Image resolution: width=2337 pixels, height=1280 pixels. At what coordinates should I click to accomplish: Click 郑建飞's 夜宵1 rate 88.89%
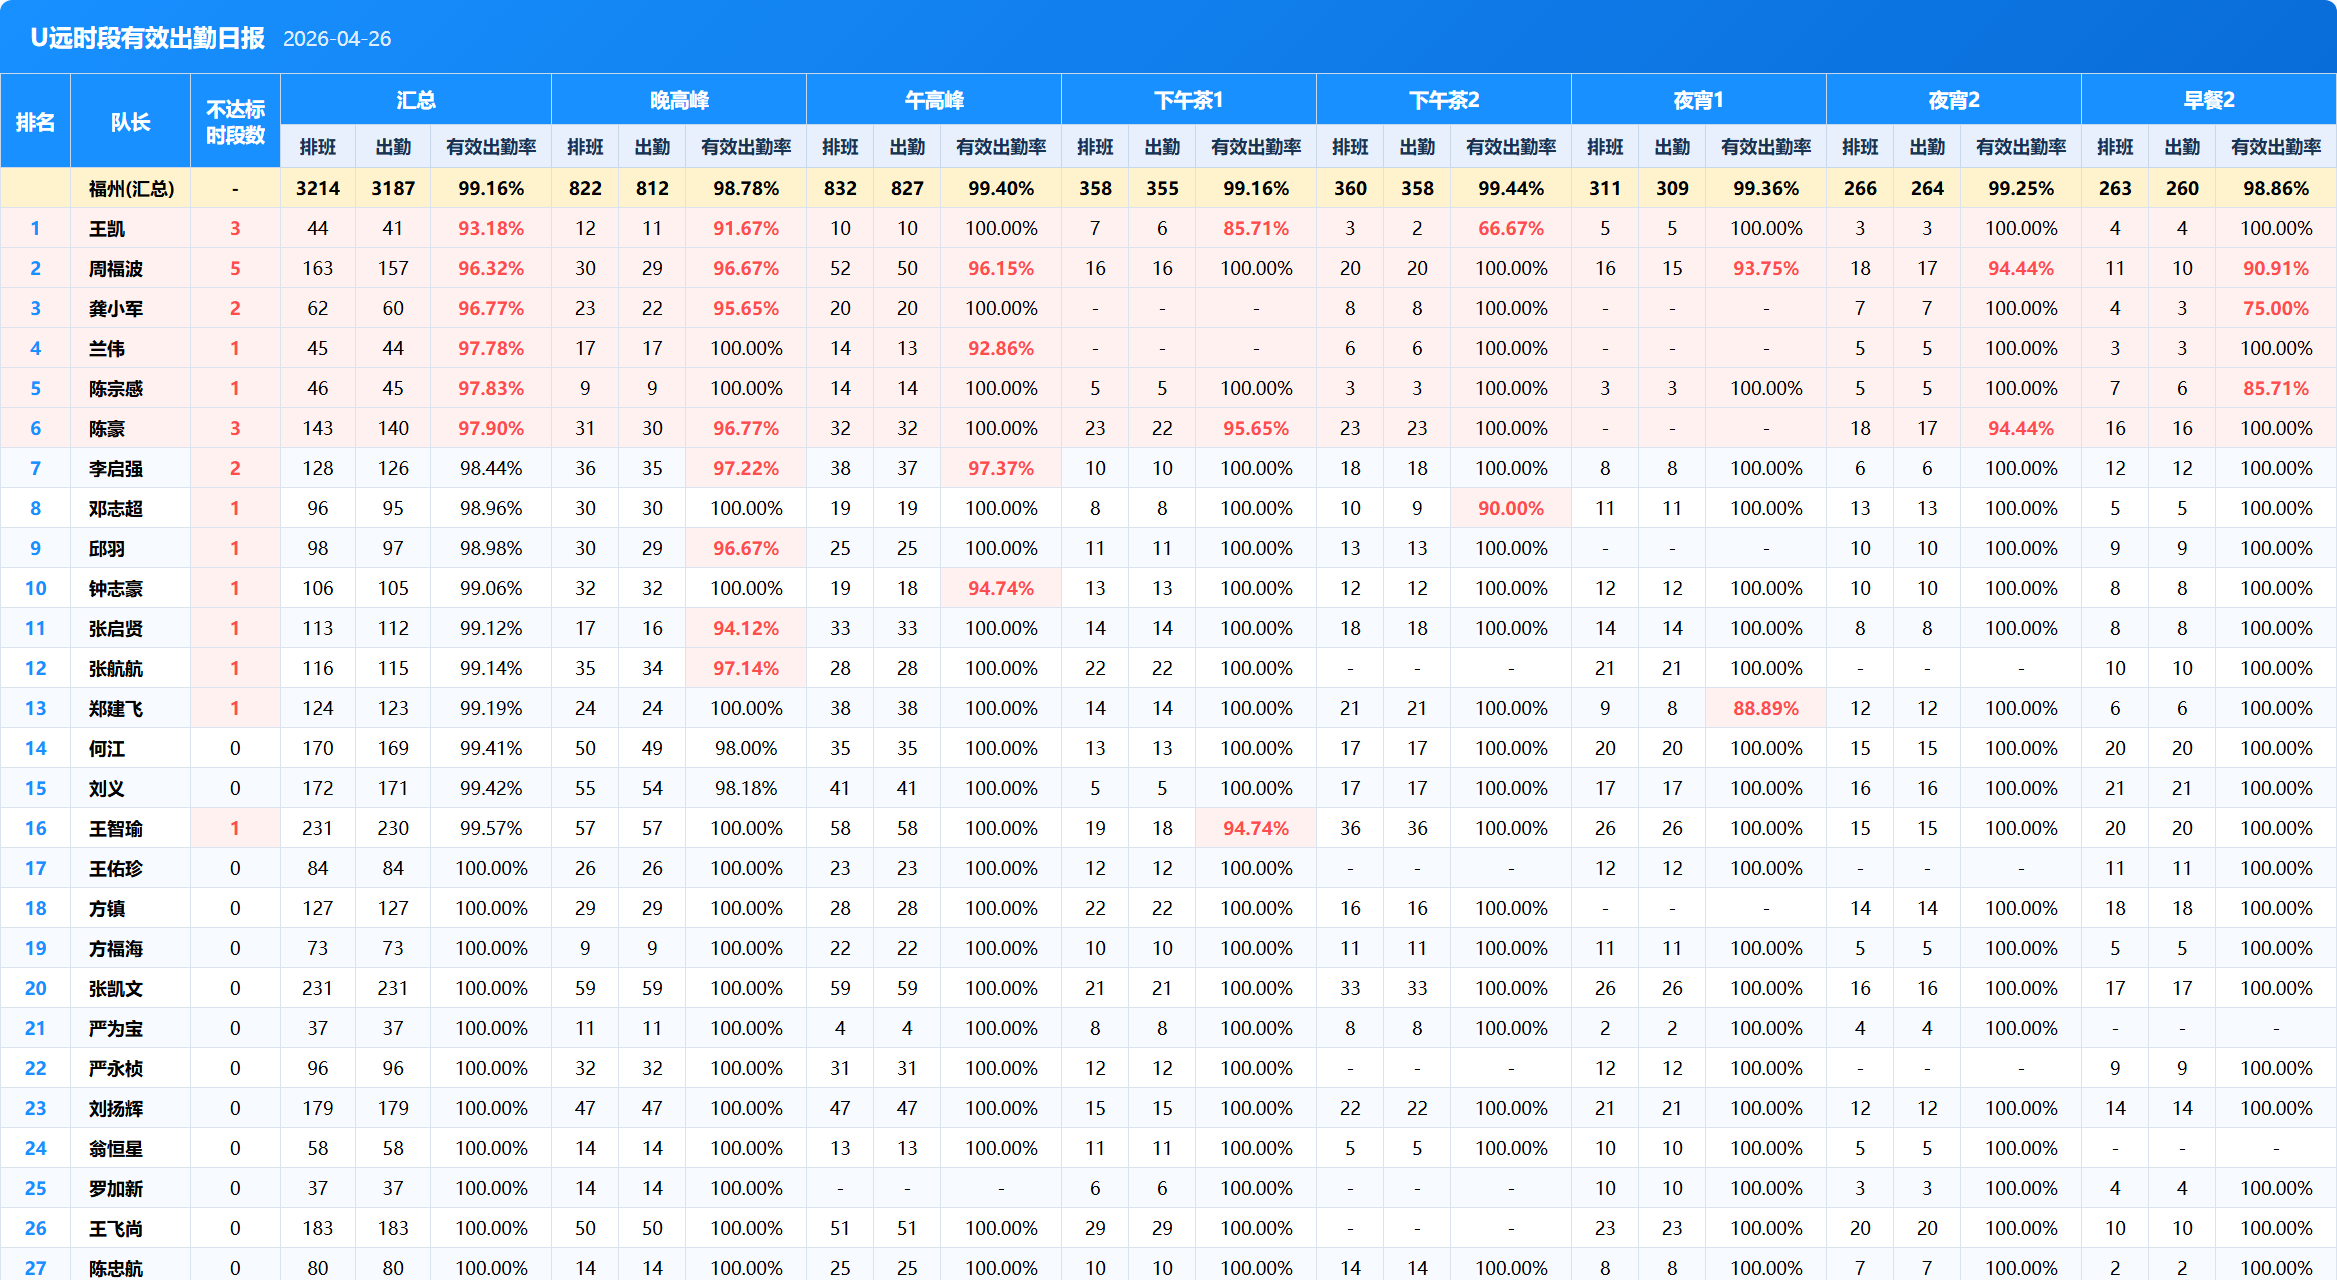pos(1766,708)
